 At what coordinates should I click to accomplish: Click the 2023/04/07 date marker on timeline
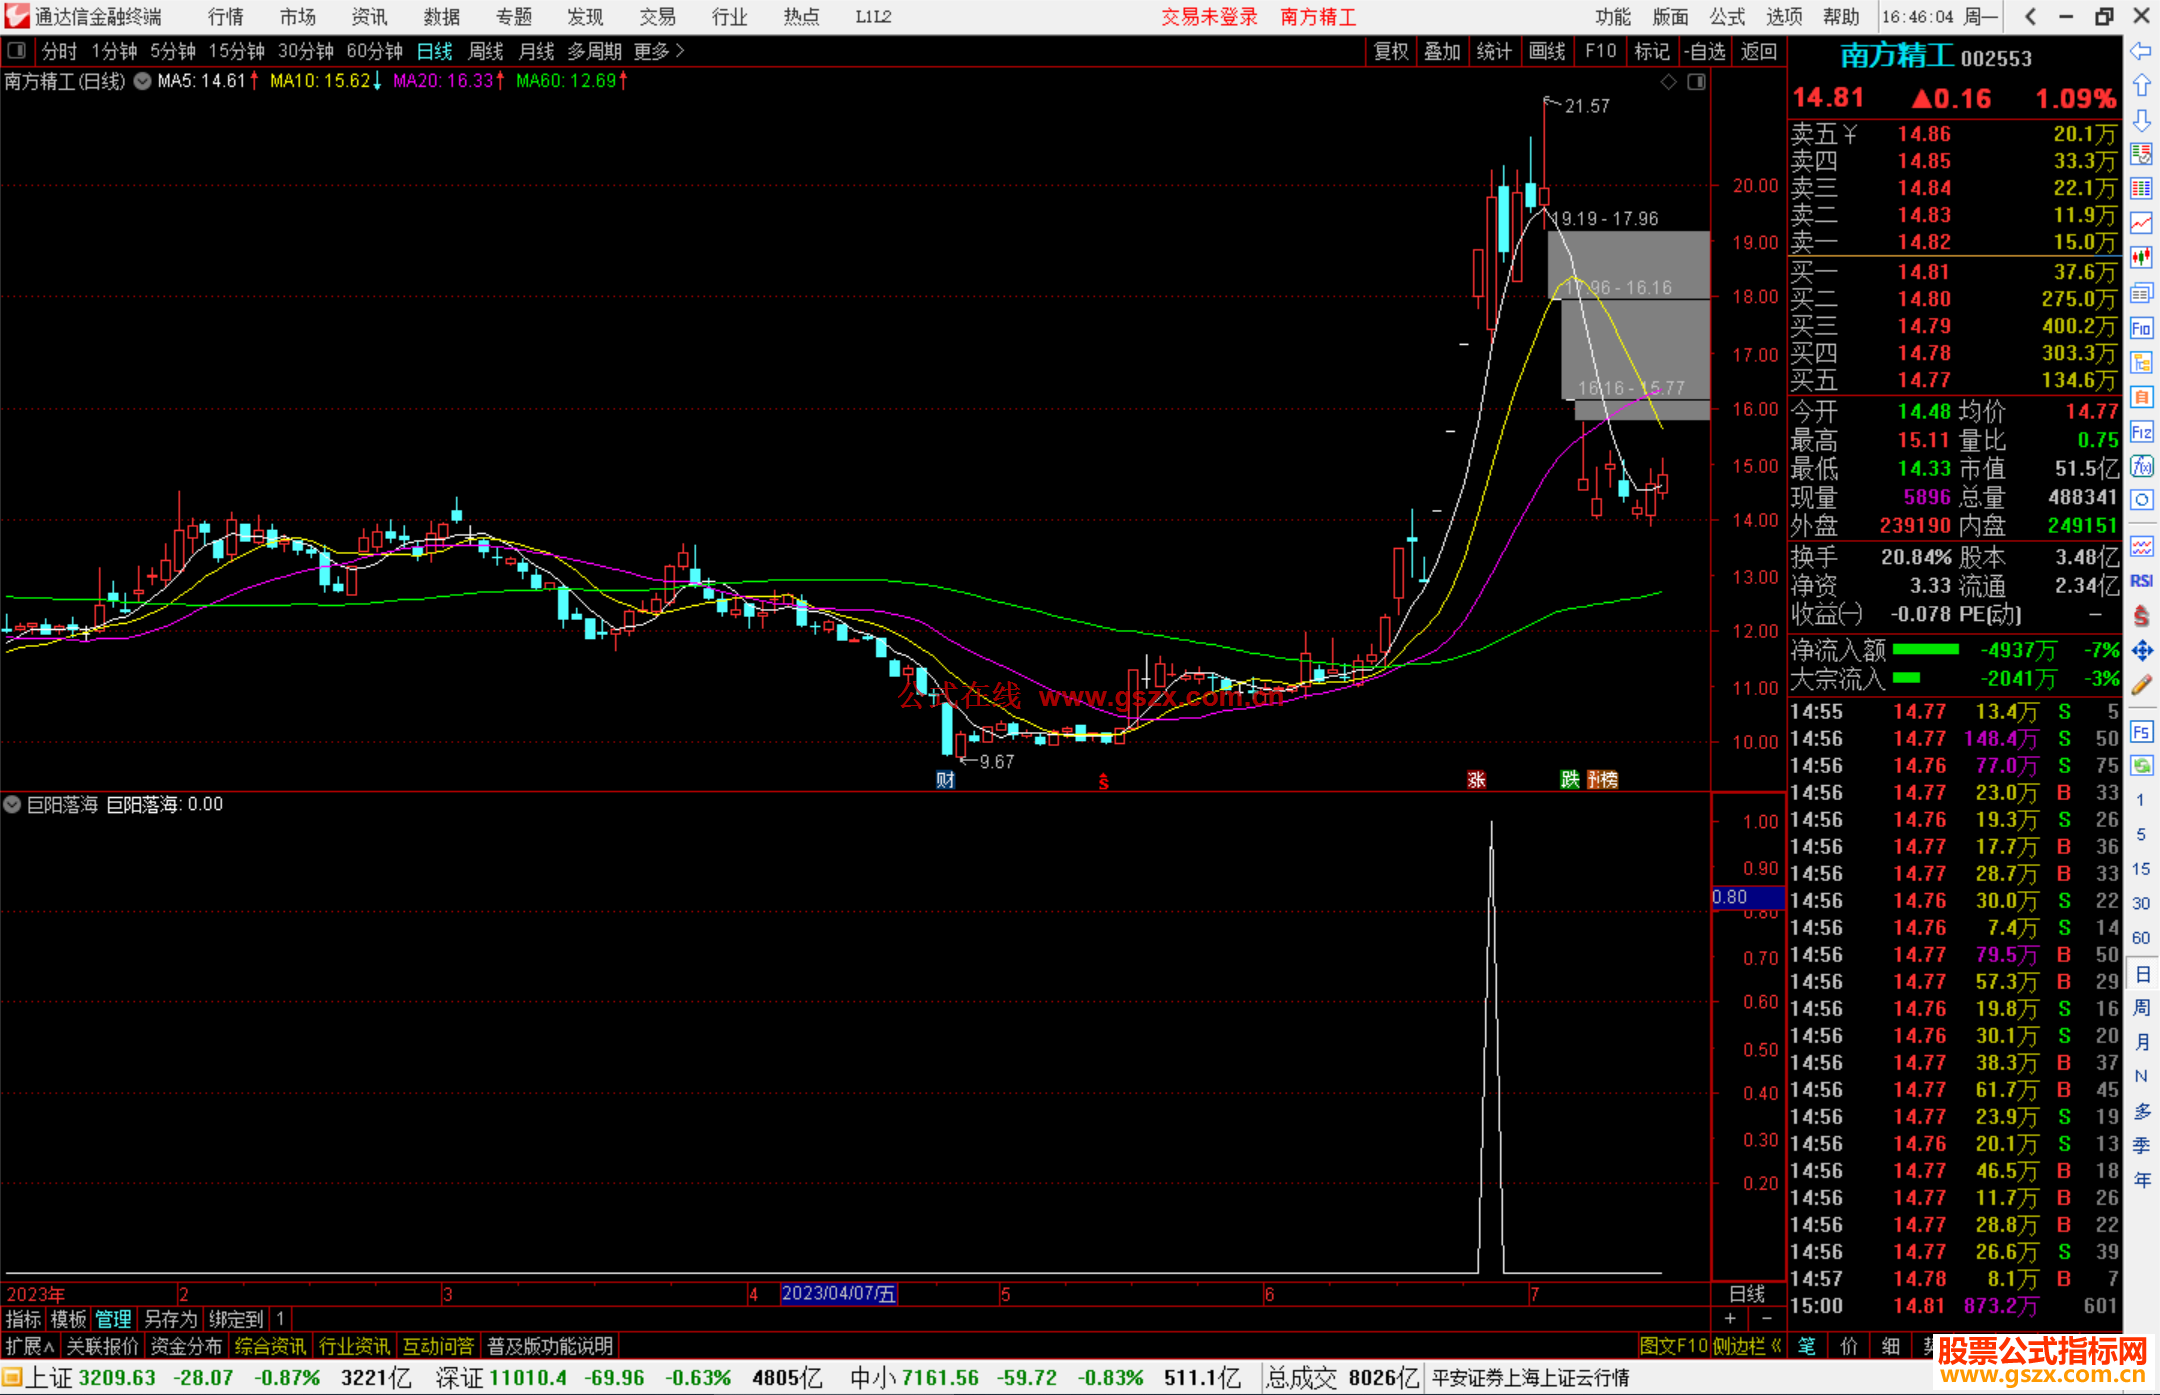838,1293
